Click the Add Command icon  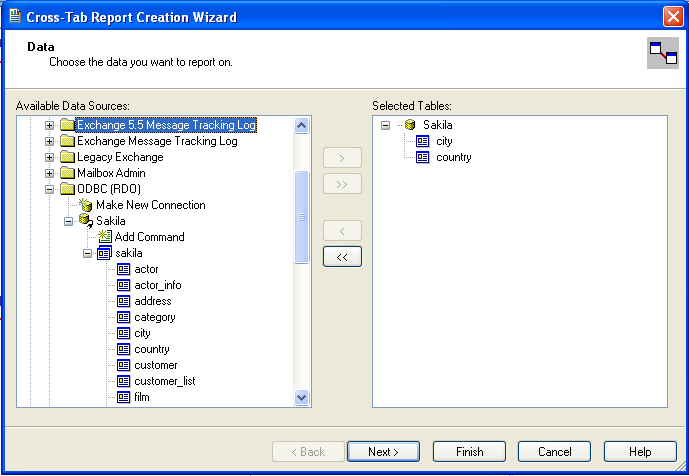[x=105, y=237]
